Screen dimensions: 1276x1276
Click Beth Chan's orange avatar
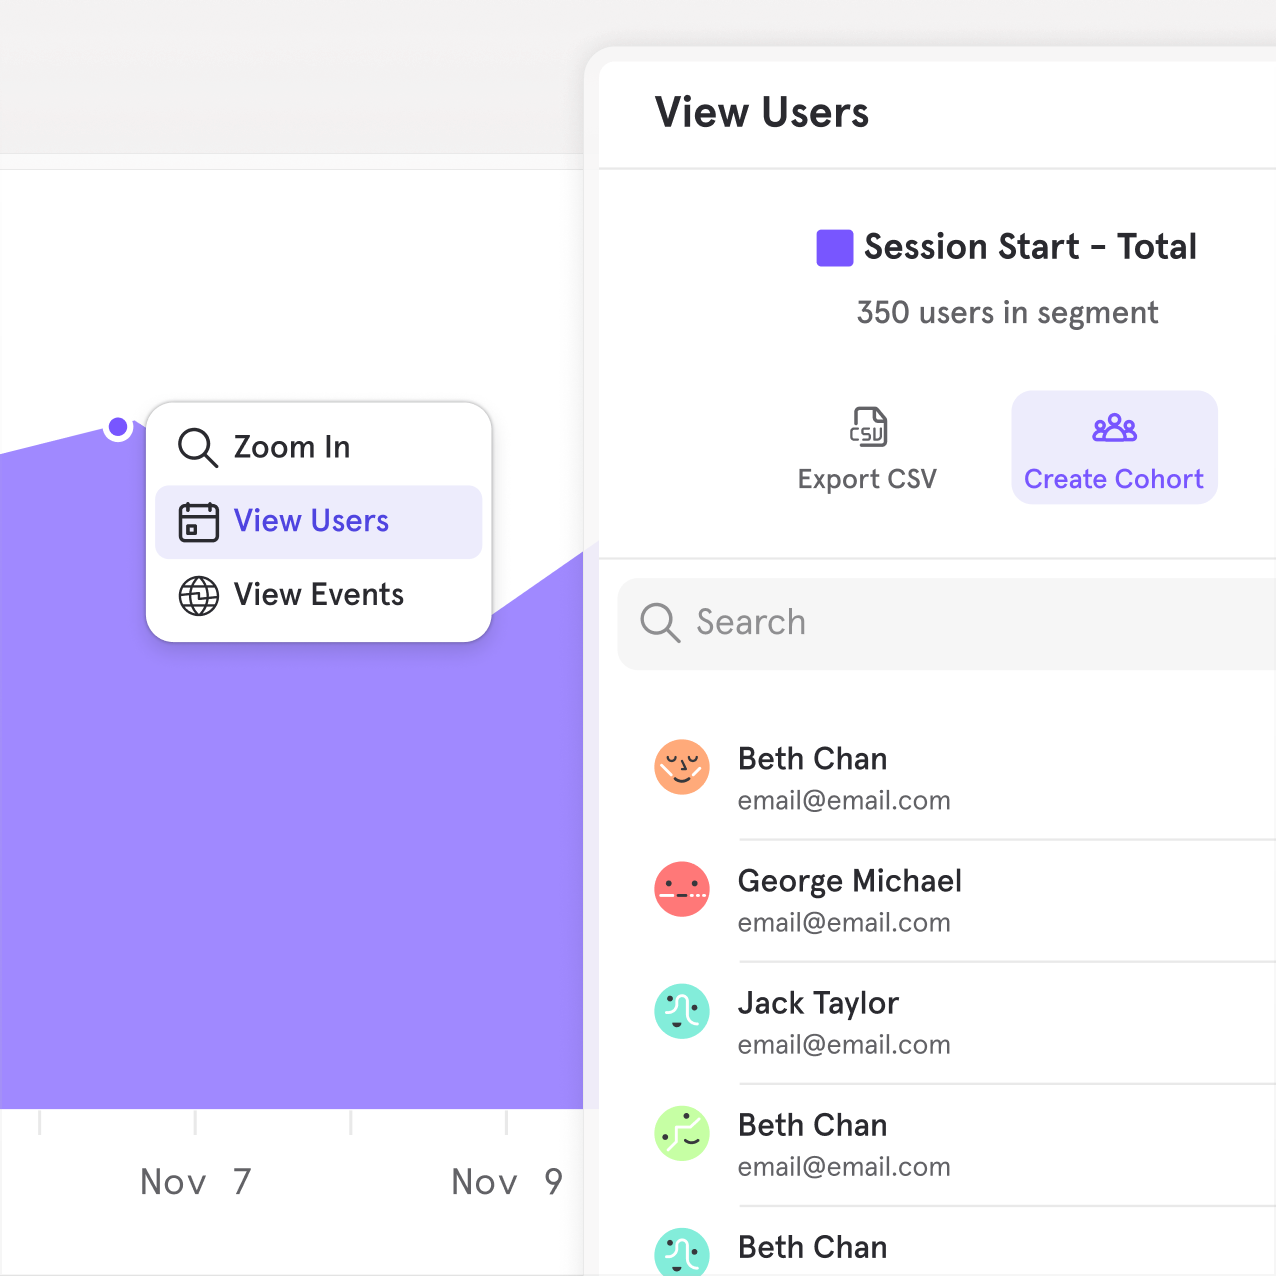(x=682, y=767)
